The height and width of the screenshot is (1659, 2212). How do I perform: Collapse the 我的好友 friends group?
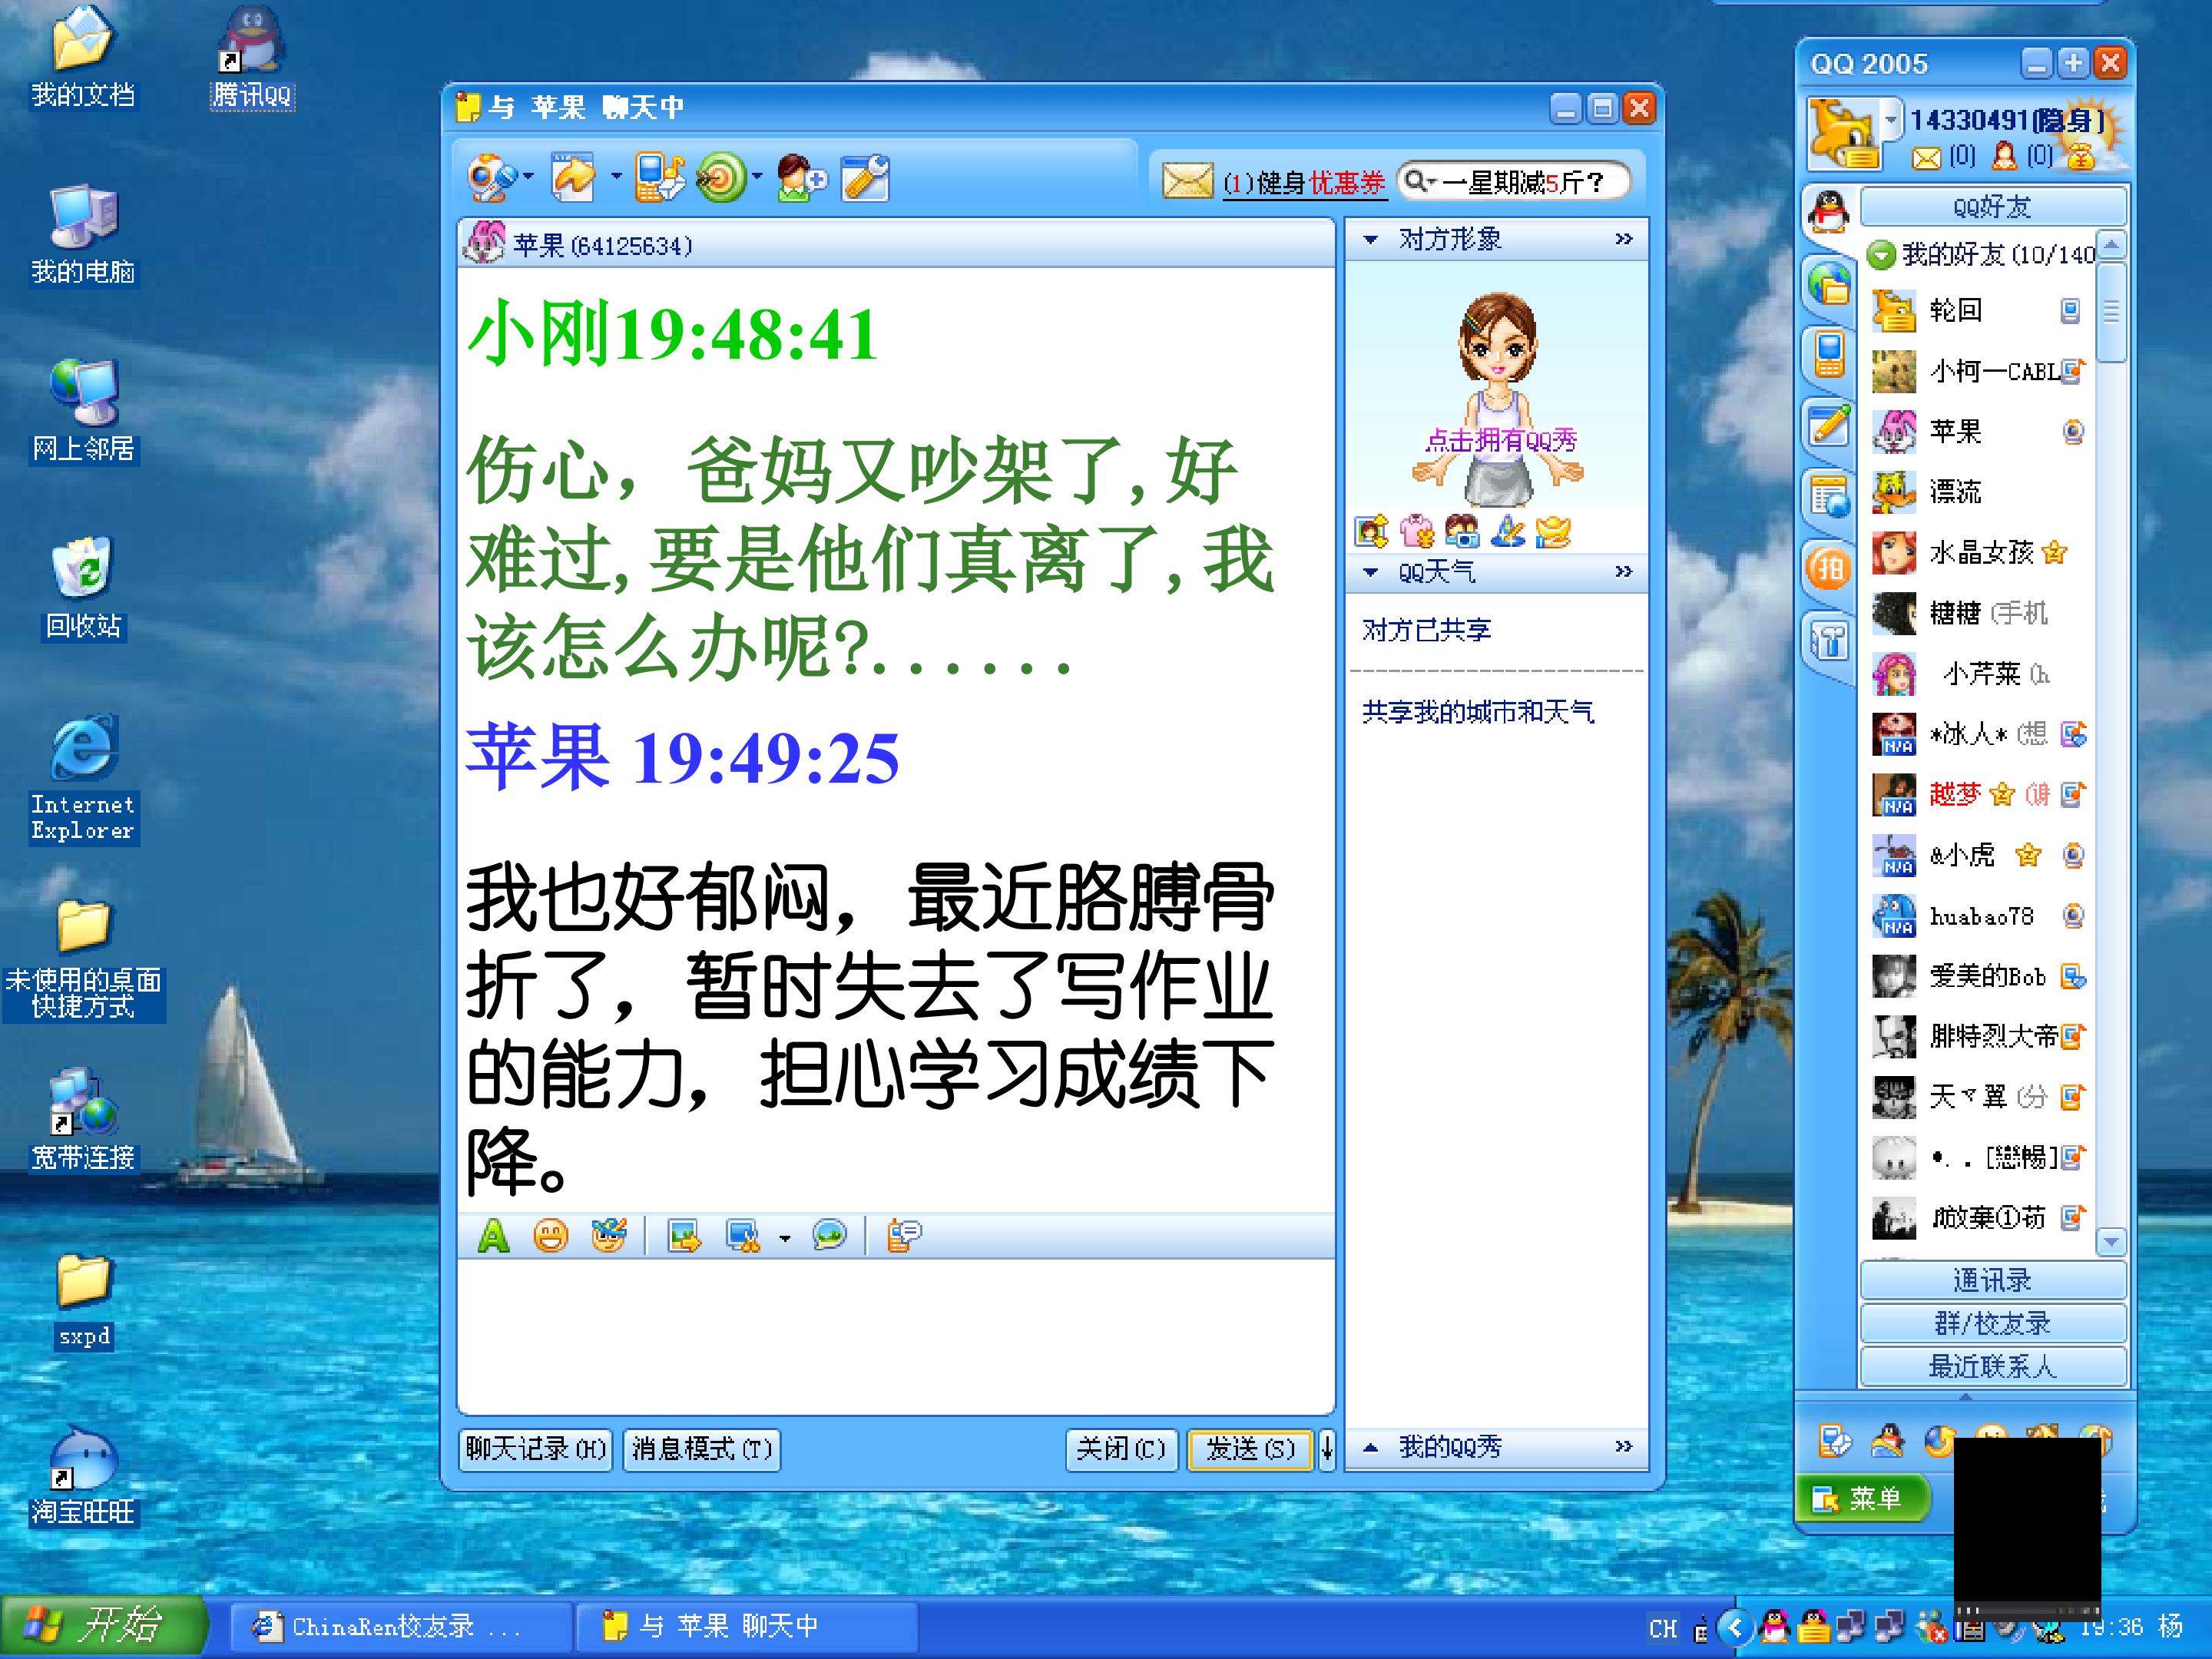(1882, 255)
